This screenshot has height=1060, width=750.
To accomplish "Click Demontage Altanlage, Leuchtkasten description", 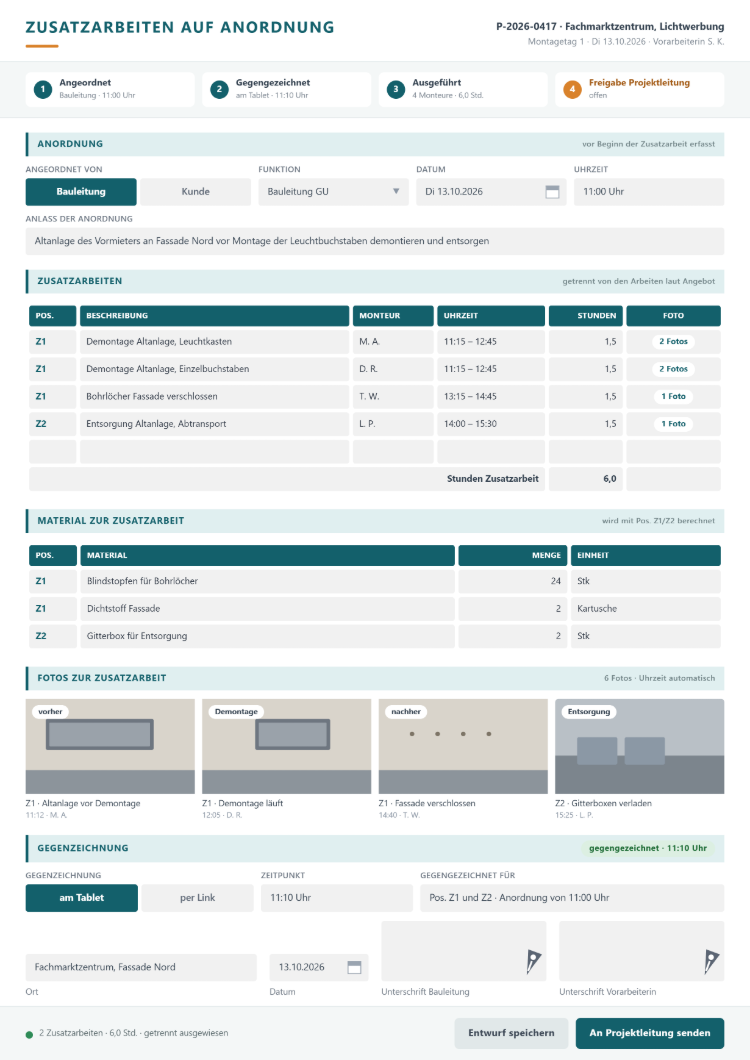I will [x=214, y=341].
